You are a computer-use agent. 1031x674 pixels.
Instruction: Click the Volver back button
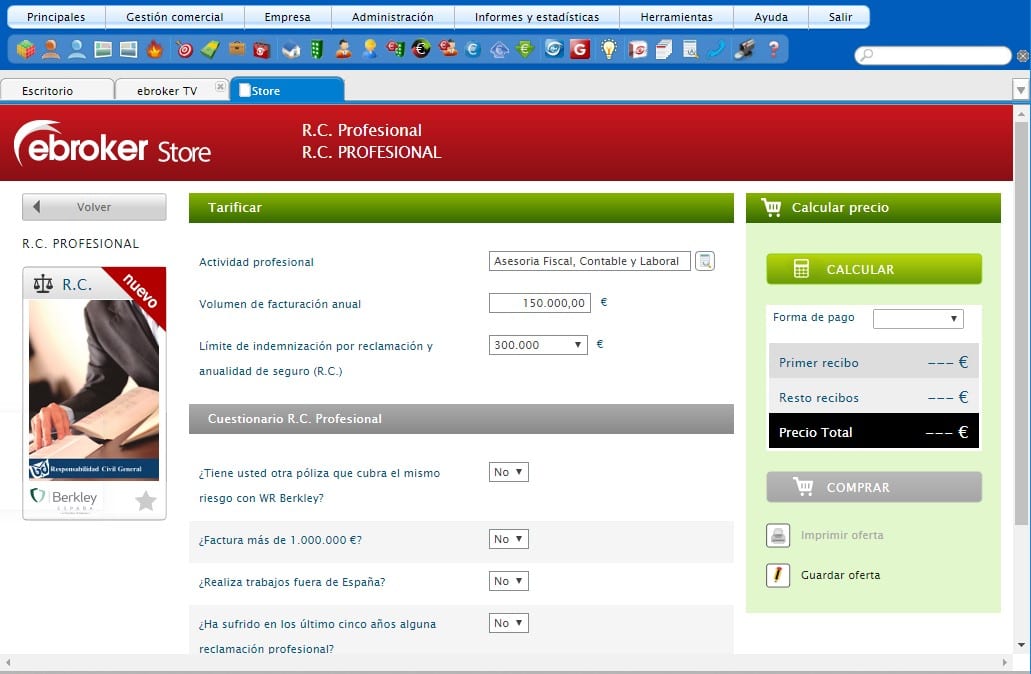click(94, 207)
